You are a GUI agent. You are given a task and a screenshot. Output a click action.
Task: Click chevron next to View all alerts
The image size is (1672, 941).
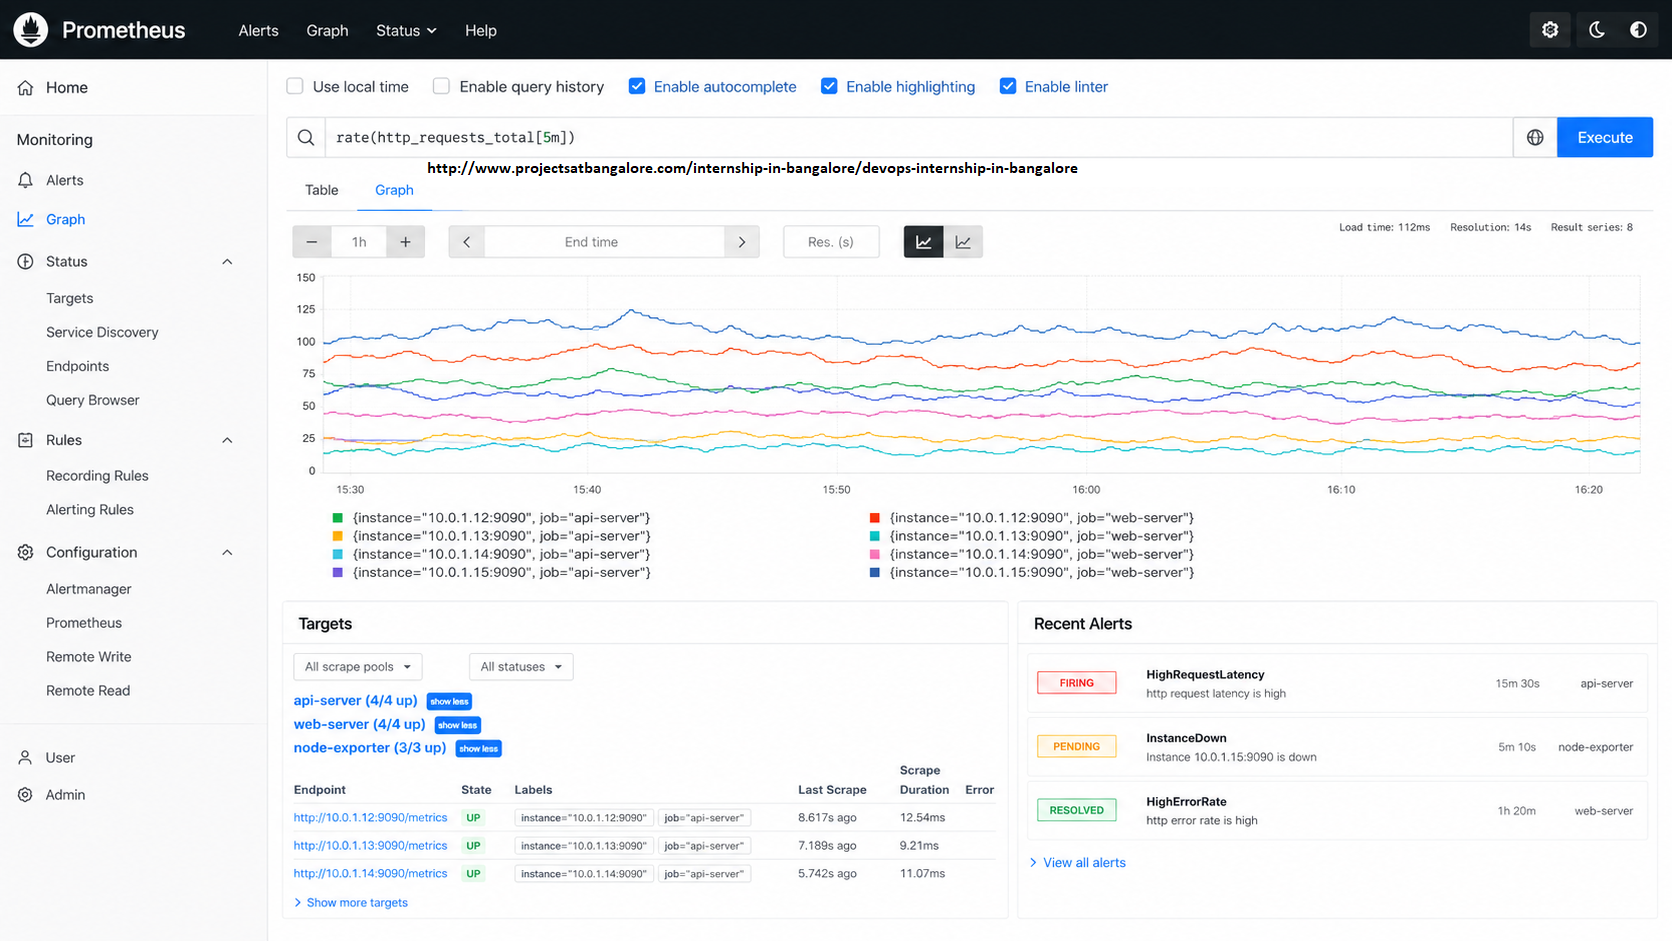[1033, 863]
